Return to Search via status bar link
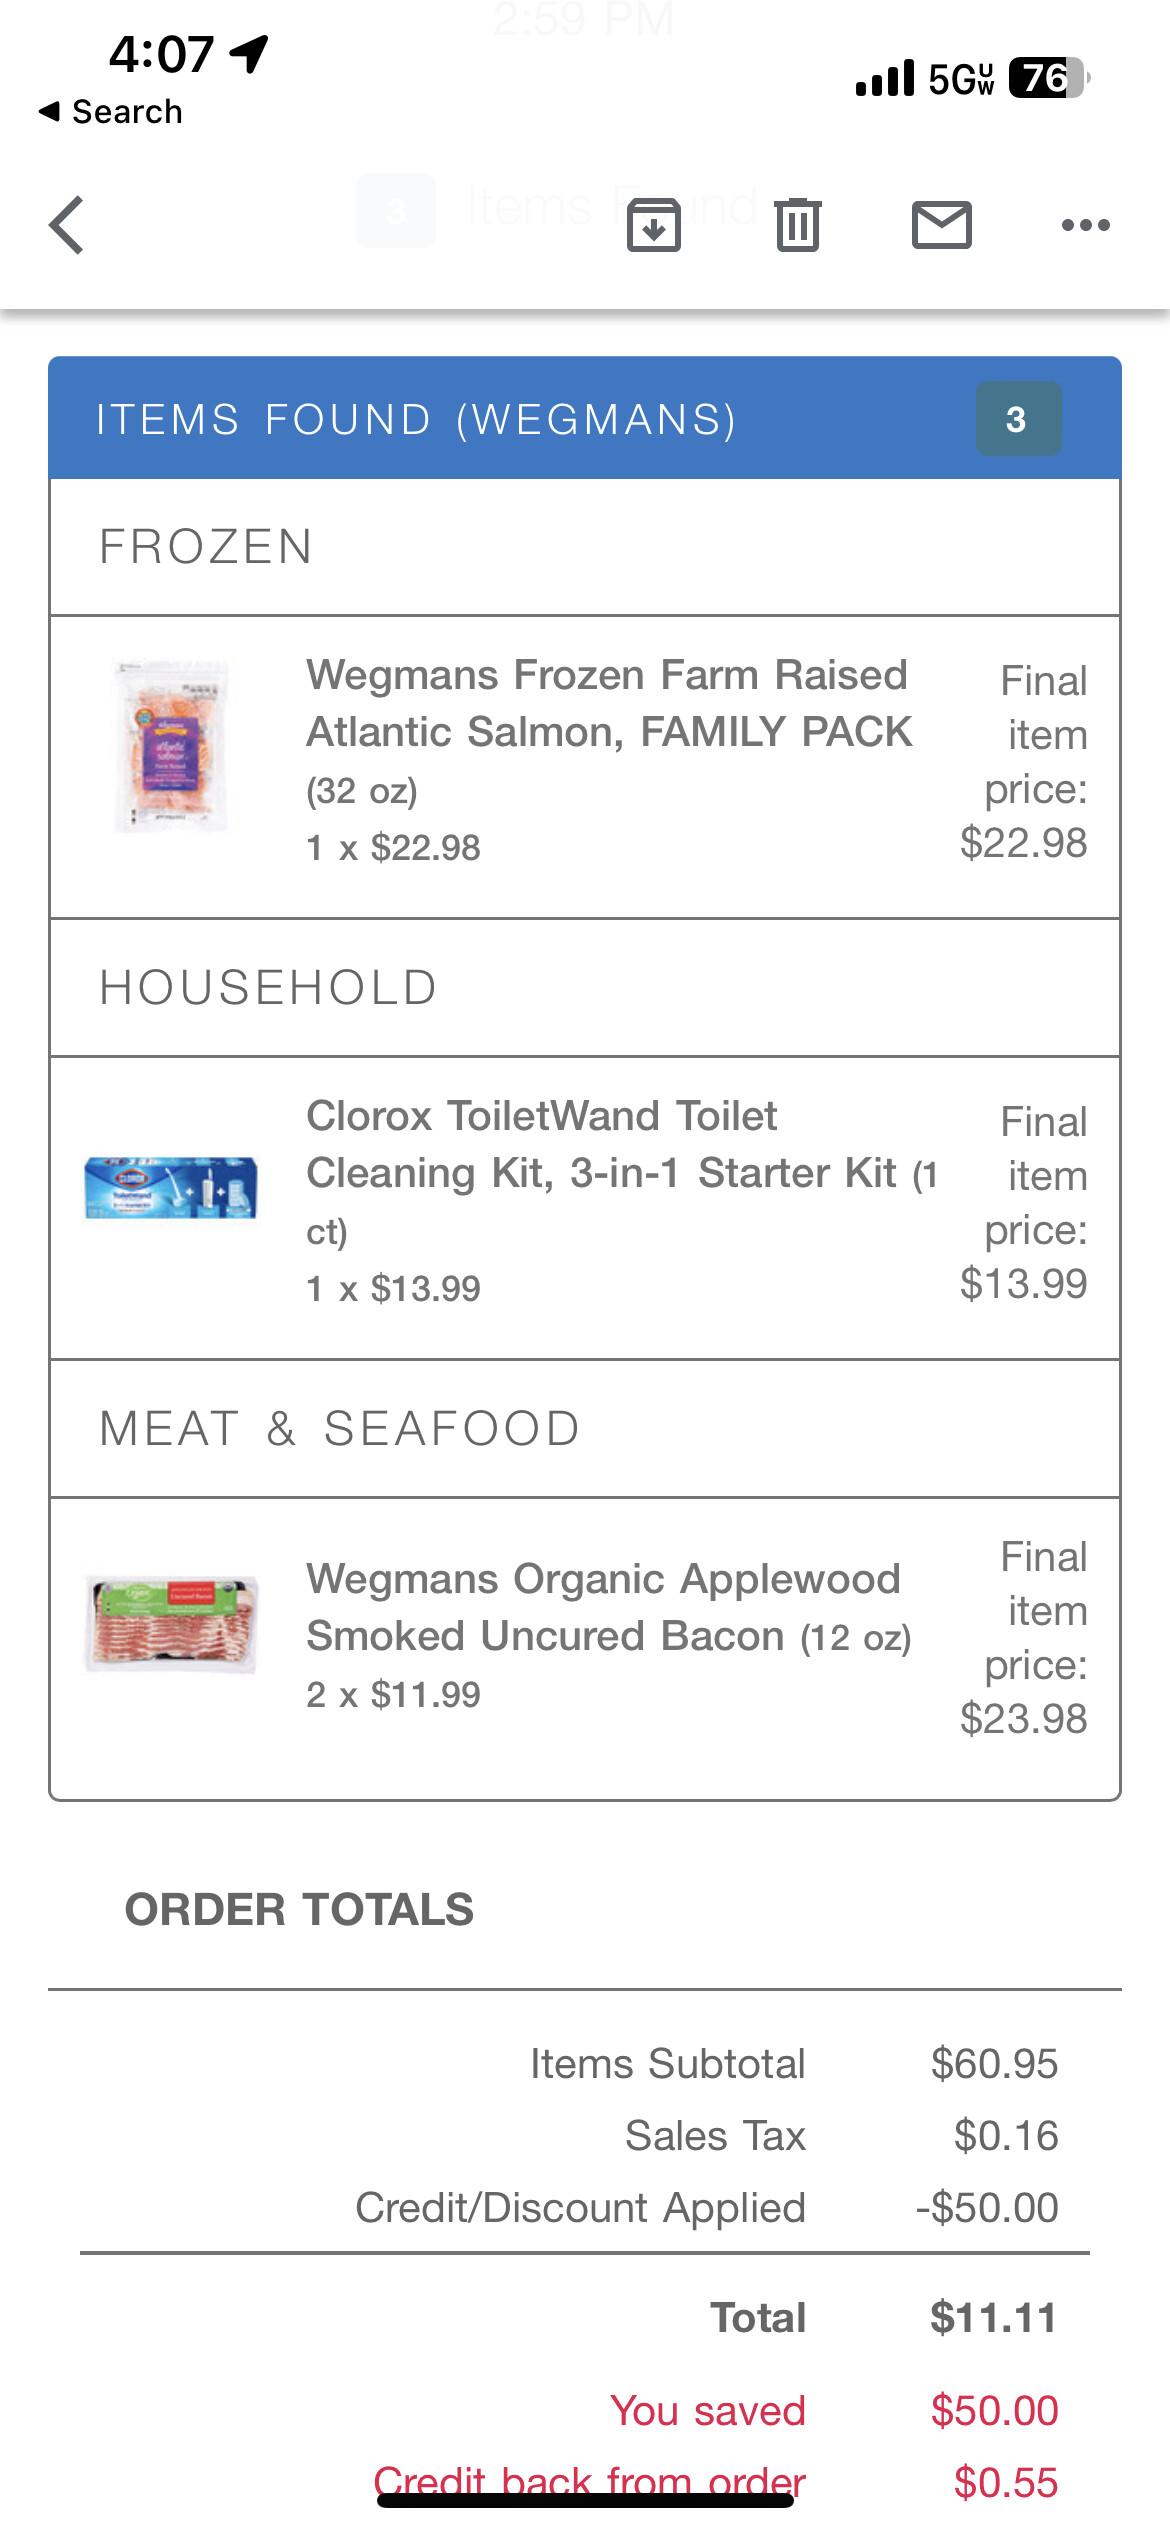Screen dimensions: 1170x2532 click(112, 112)
